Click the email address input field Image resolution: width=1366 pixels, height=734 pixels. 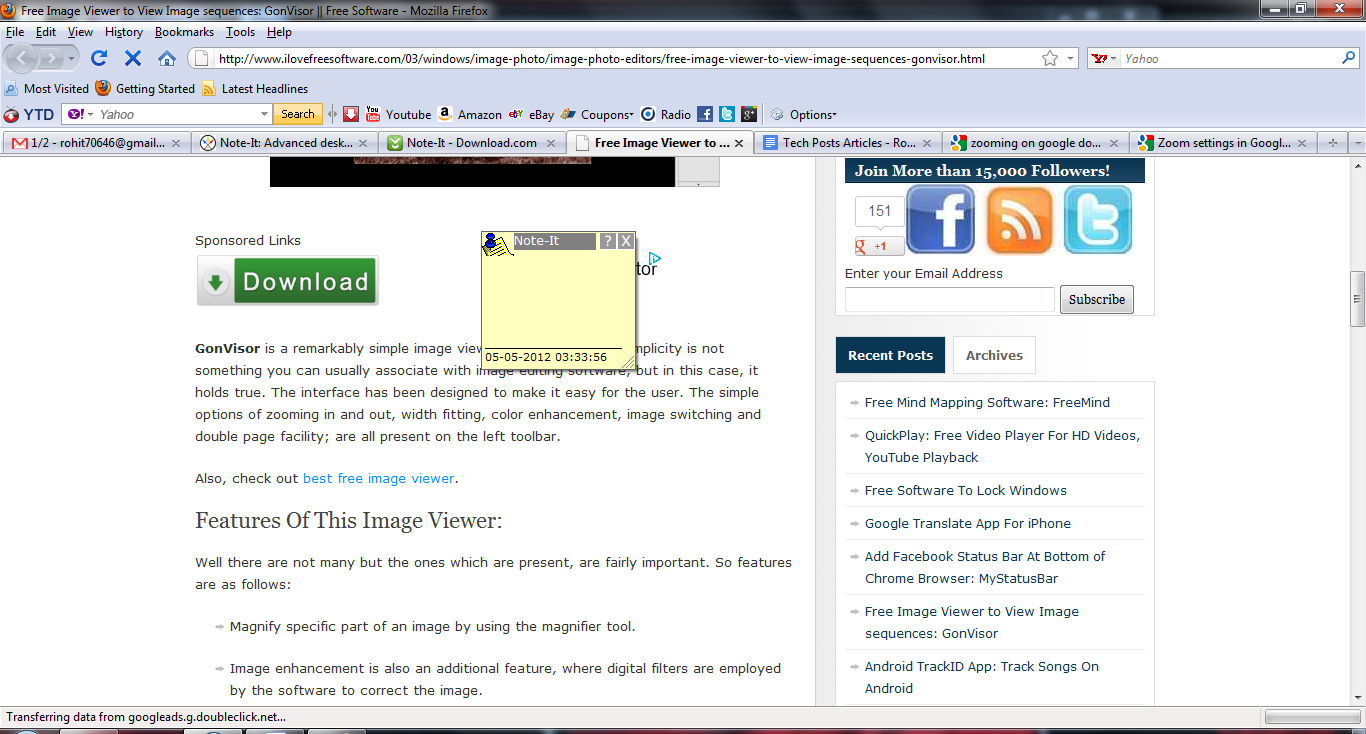click(x=950, y=300)
